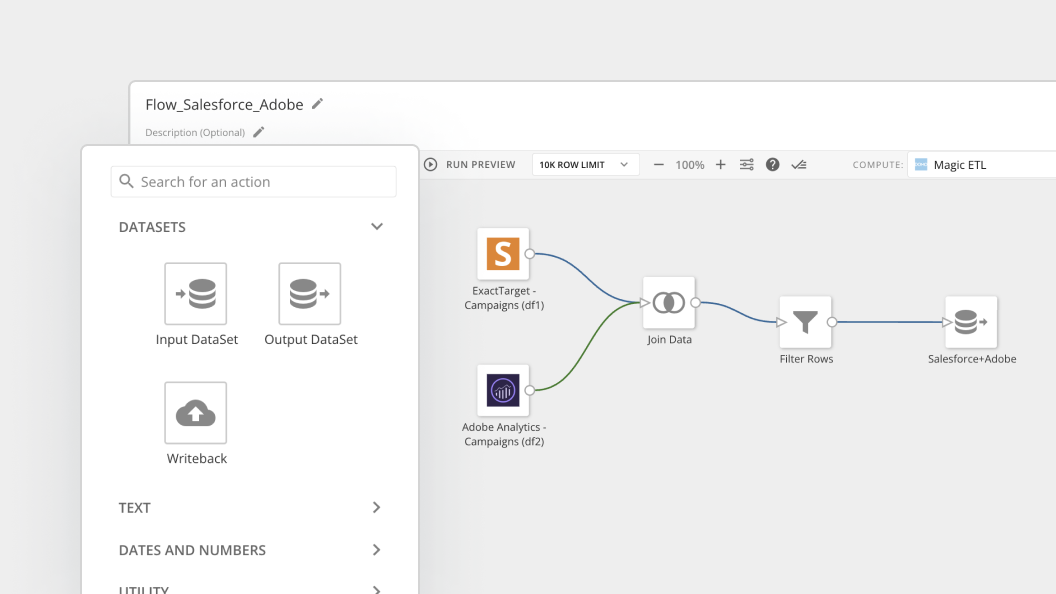Screen dimensions: 1056x594
Task: Expand the DATES AND NUMBERS section
Action: pyautogui.click(x=376, y=550)
